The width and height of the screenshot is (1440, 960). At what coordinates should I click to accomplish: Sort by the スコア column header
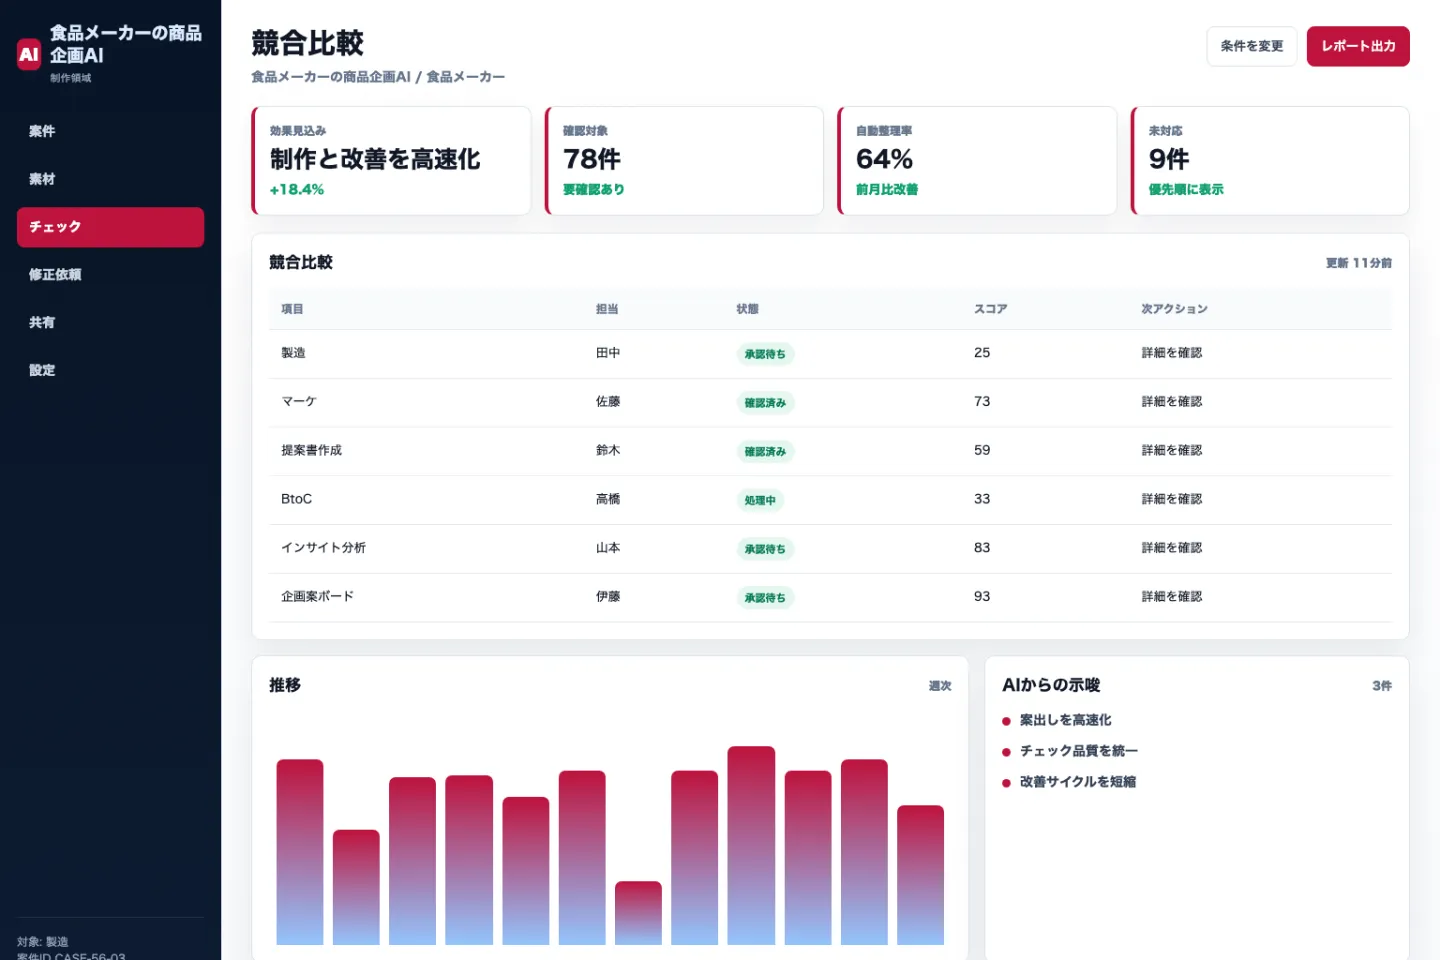pos(990,309)
